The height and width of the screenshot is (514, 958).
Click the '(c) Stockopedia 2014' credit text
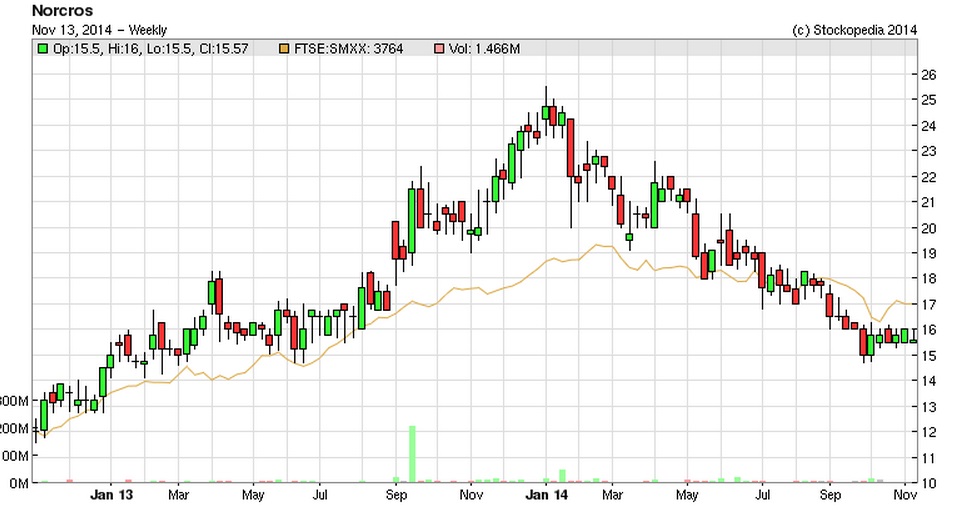pos(854,30)
